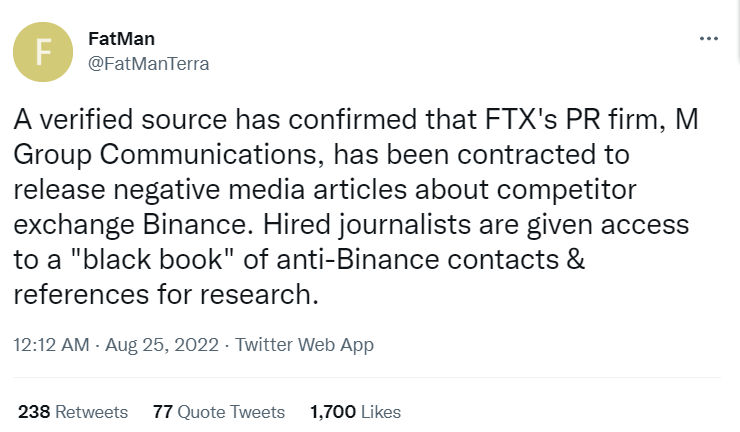Click the Aug 25, 2022 date
The width and height of the screenshot is (740, 432).
pos(161,345)
